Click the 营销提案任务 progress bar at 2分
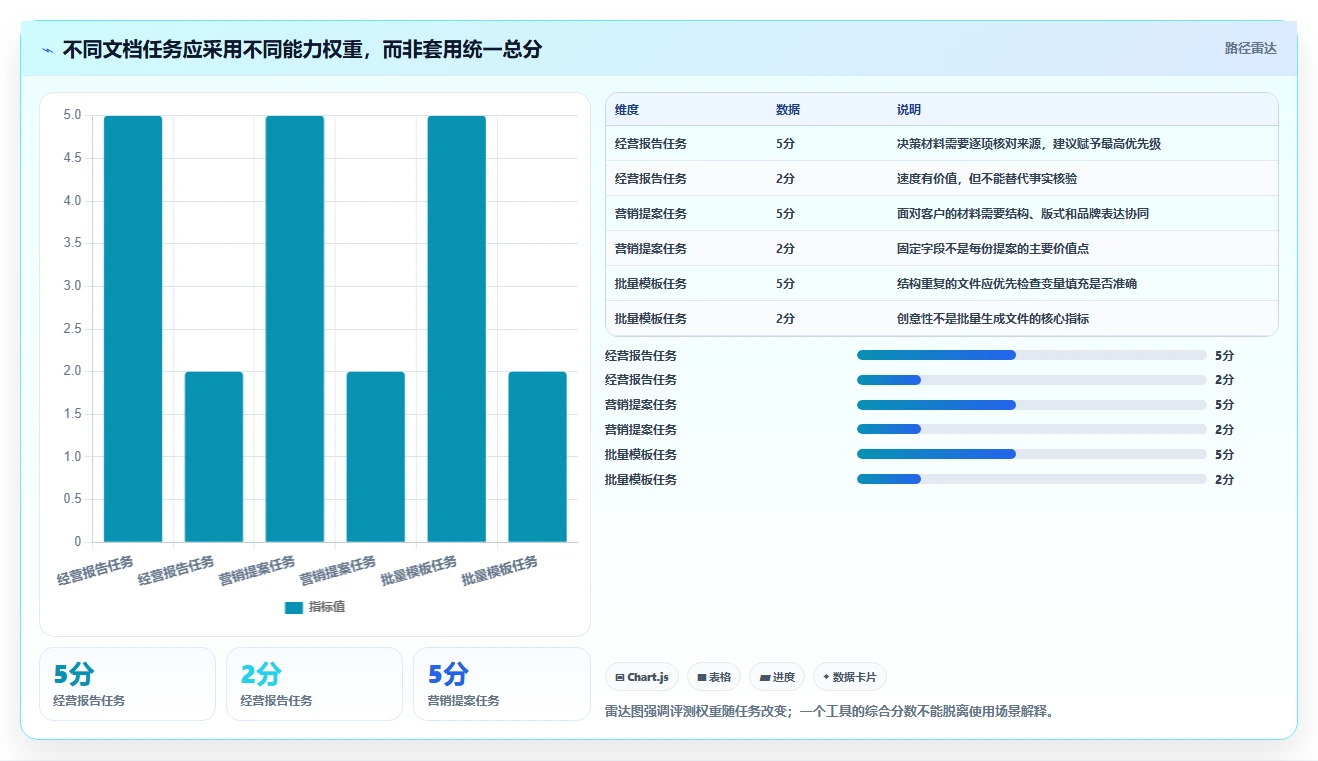Image resolution: width=1318 pixels, height=761 pixels. [x=1032, y=430]
